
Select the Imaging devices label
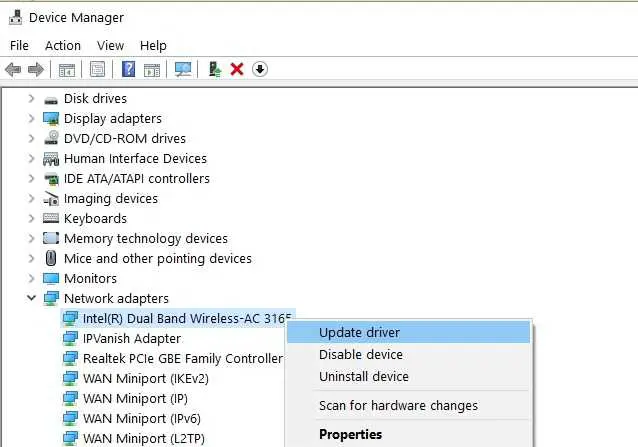coord(111,198)
